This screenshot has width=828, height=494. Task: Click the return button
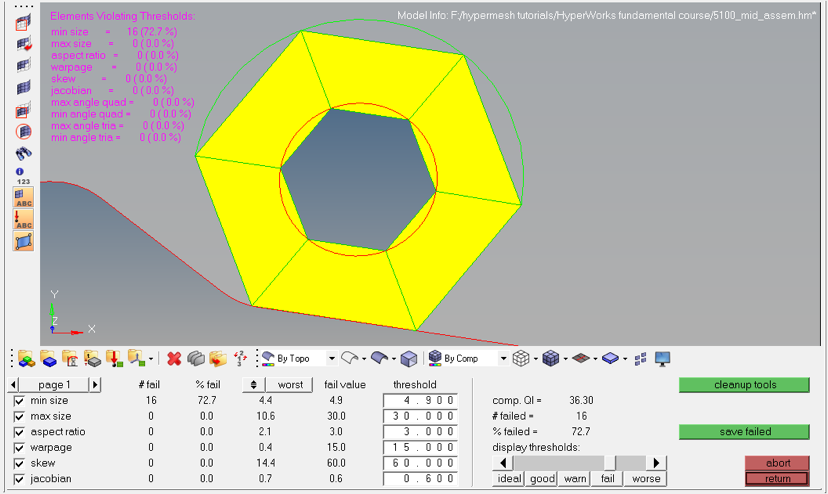point(777,479)
